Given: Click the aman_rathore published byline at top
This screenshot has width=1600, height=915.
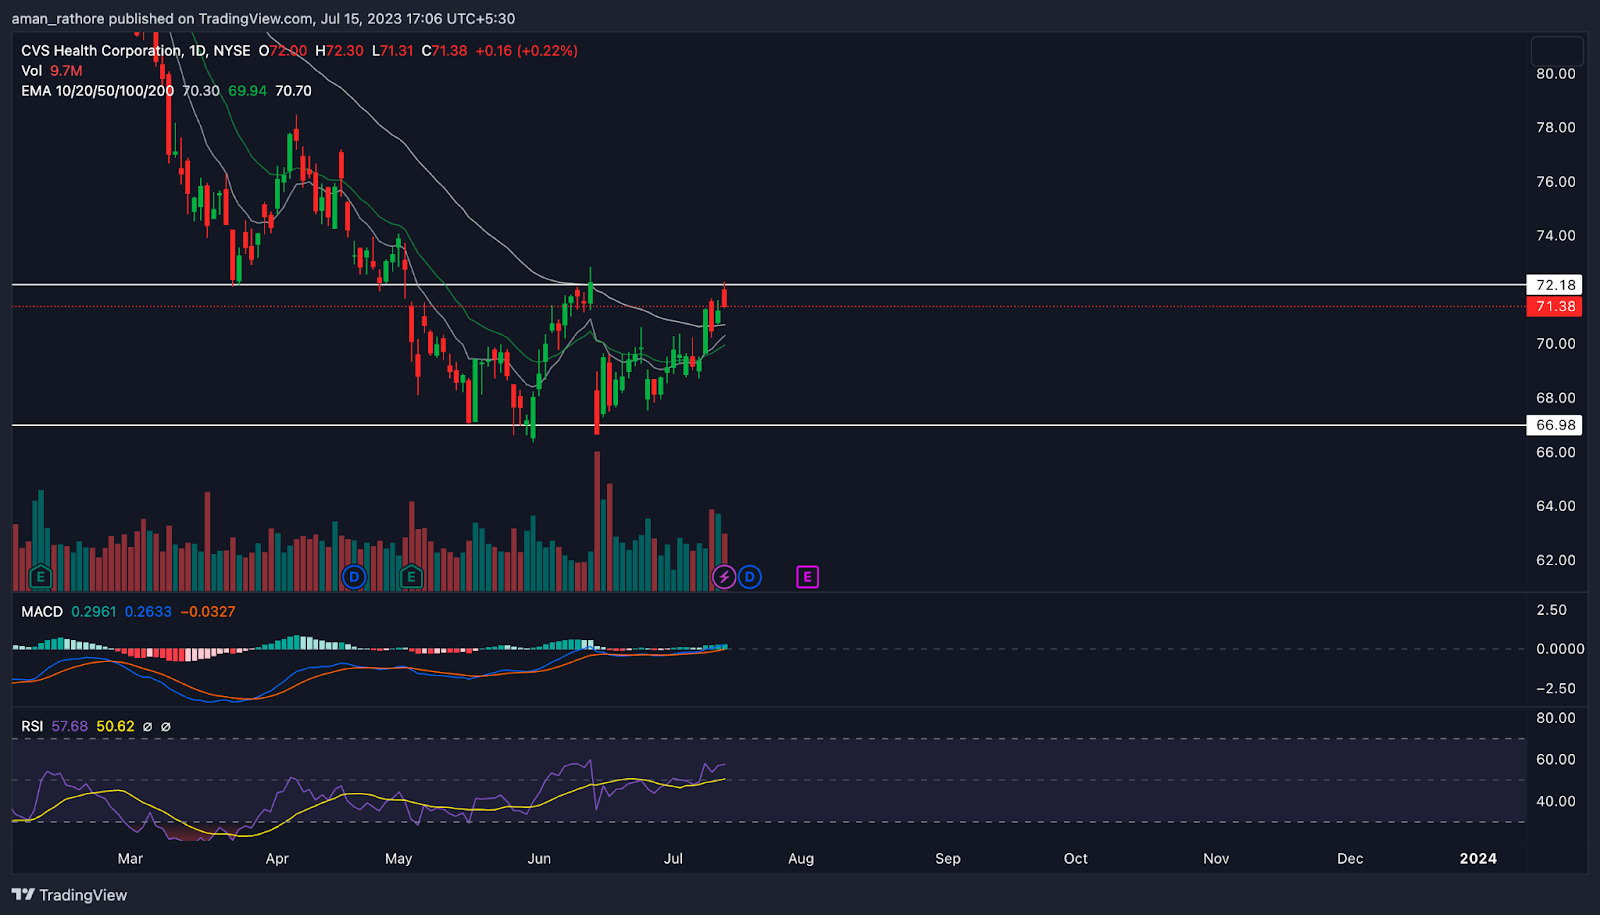Looking at the screenshot, I should (x=263, y=18).
